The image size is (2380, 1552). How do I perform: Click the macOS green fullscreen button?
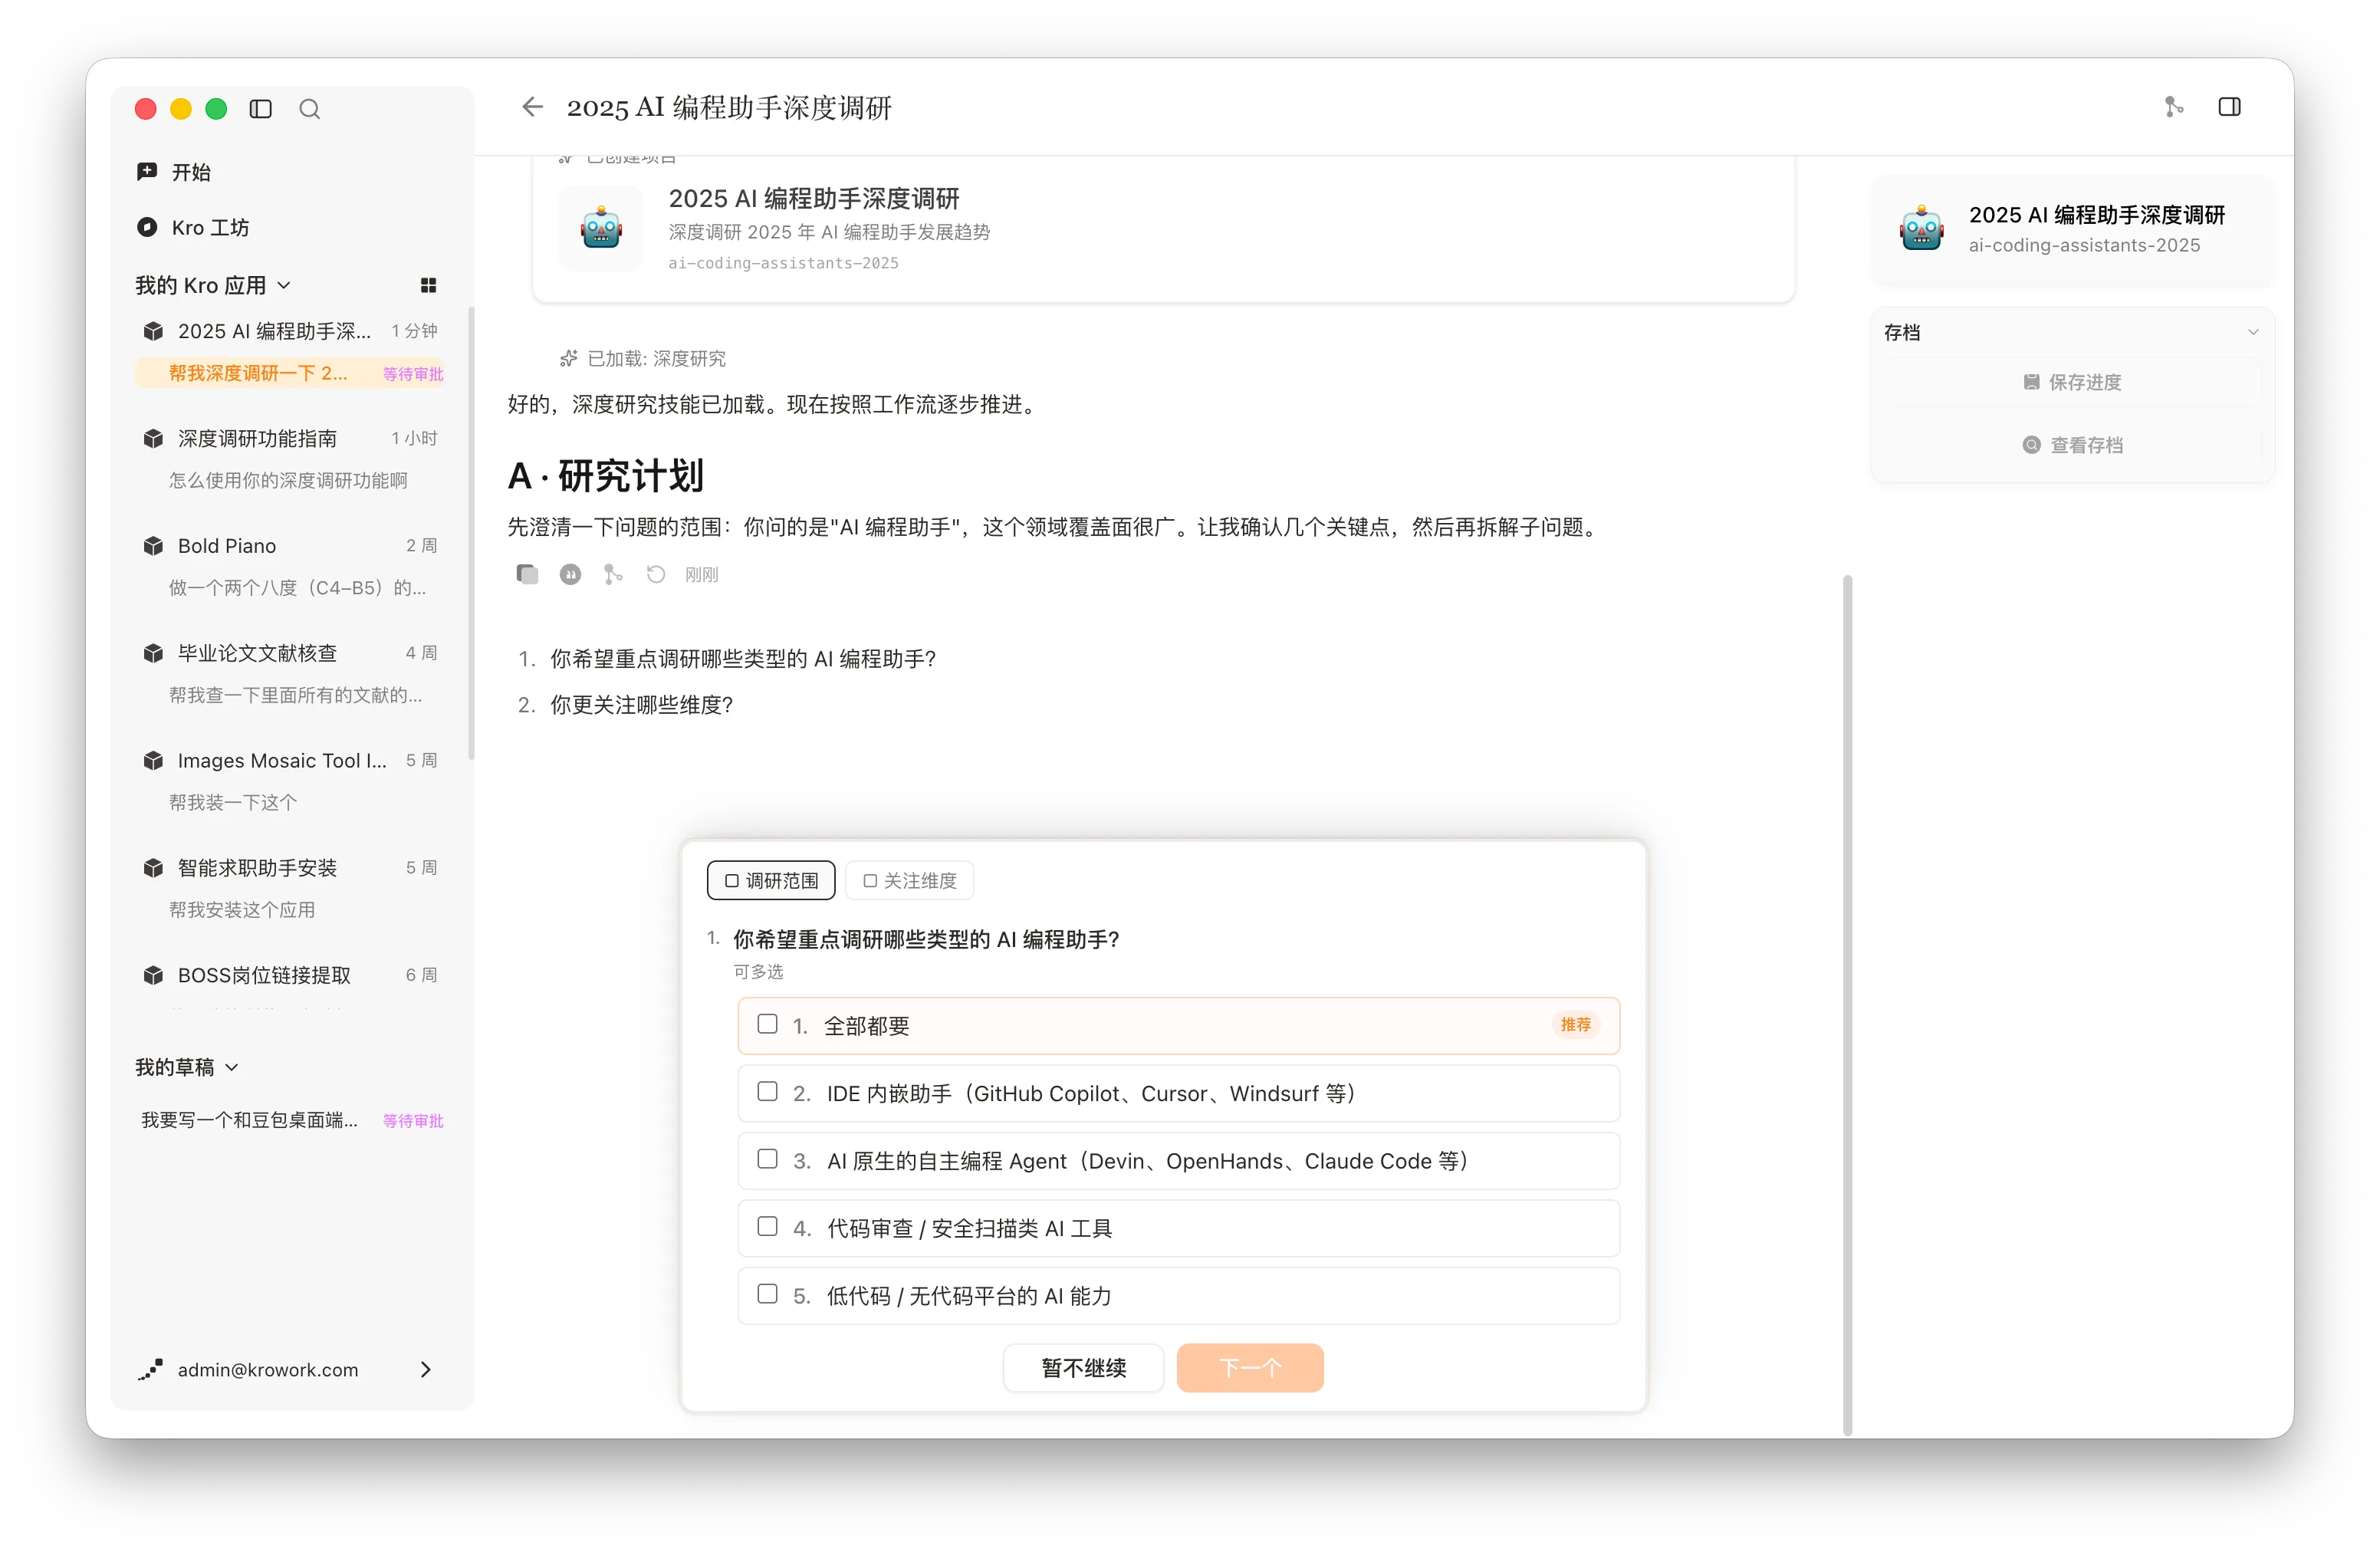point(216,109)
